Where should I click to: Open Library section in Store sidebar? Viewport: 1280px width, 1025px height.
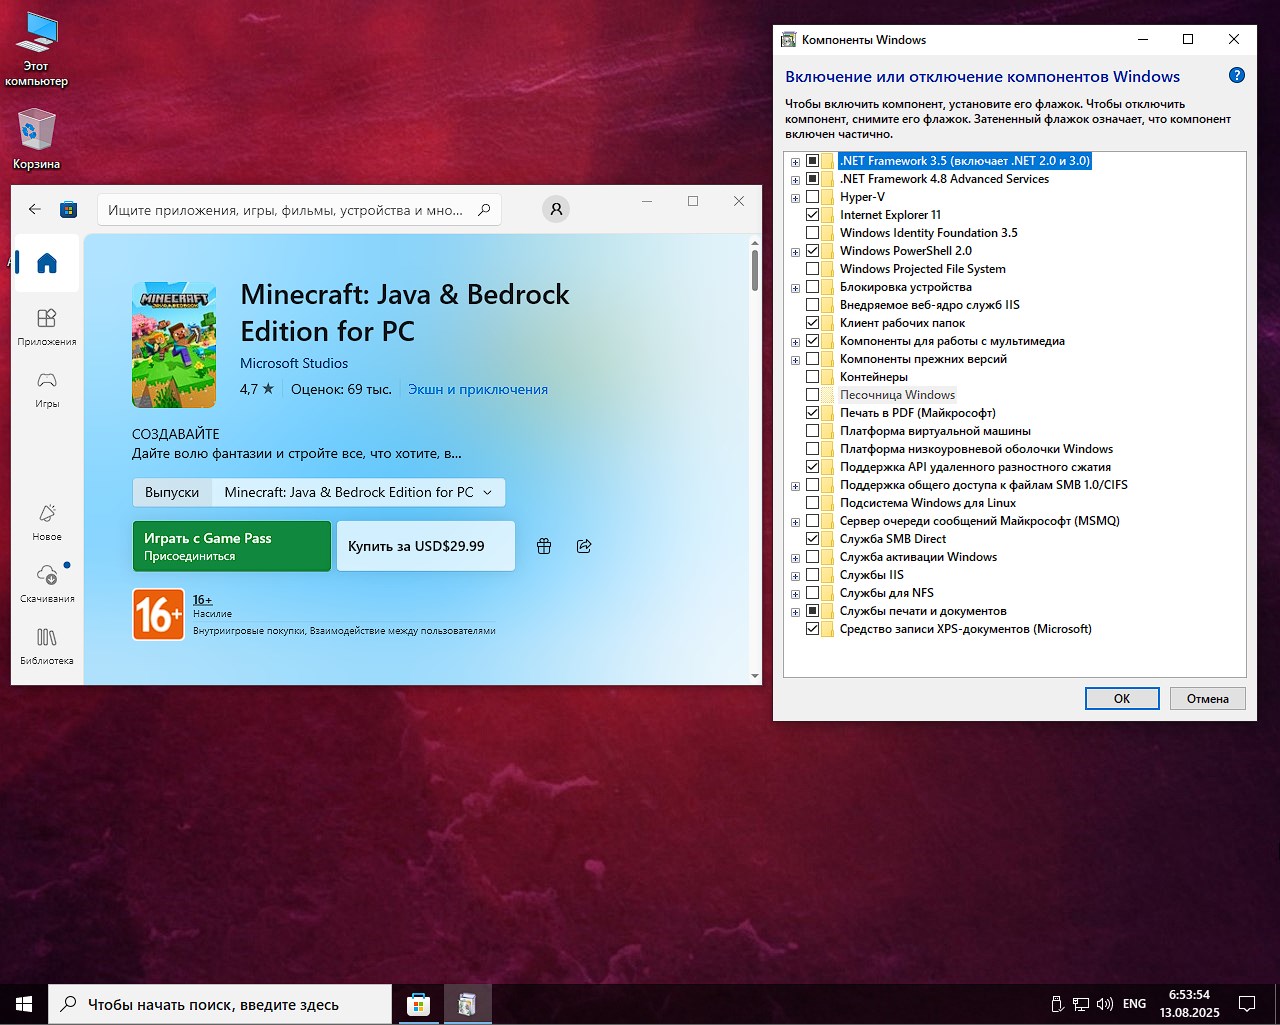[47, 646]
